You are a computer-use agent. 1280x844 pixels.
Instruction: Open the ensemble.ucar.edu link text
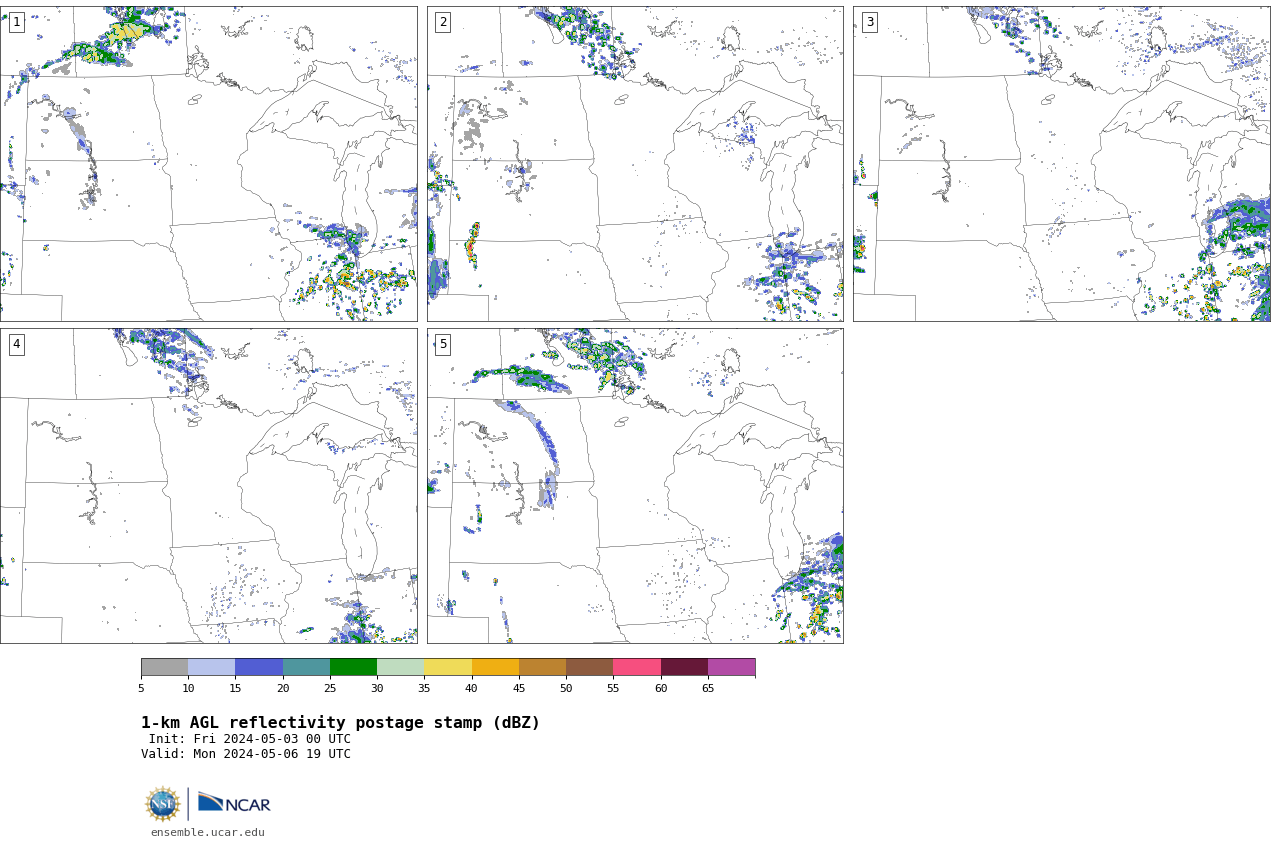click(x=208, y=832)
